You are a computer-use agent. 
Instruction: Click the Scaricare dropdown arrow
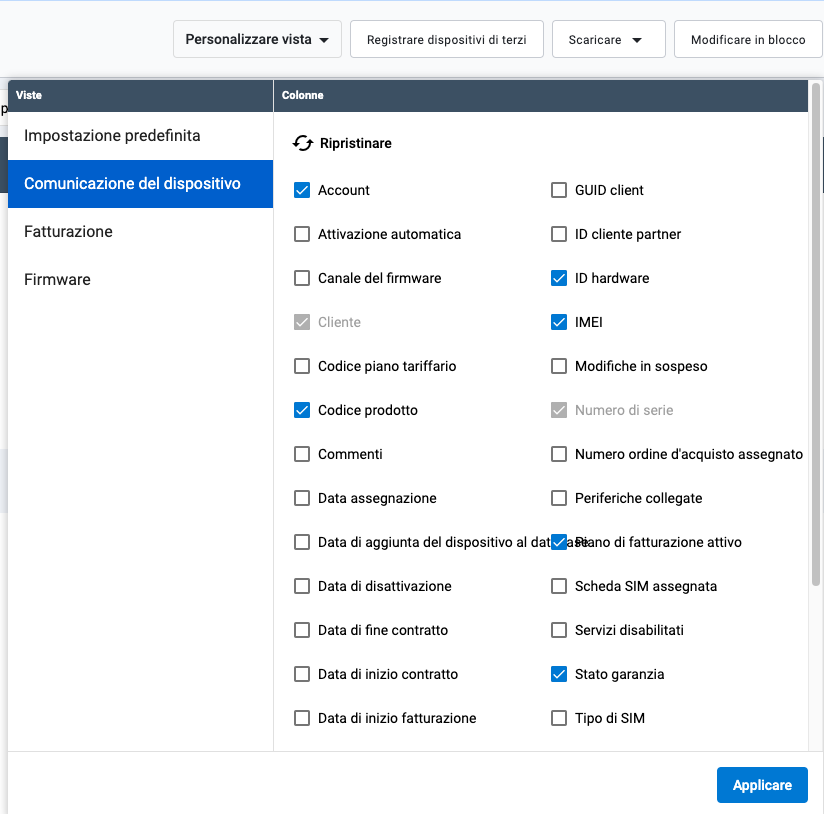tap(637, 40)
